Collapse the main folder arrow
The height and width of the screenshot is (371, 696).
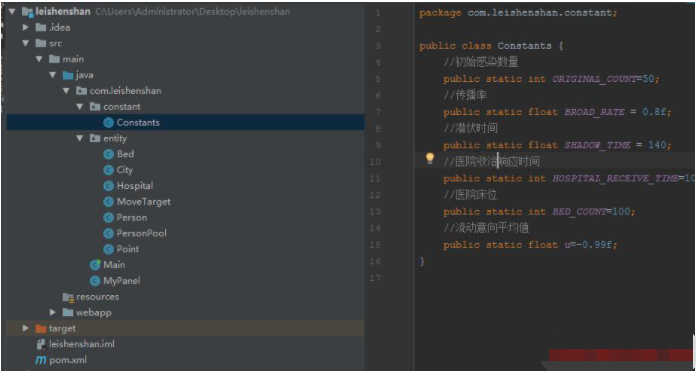tap(39, 59)
